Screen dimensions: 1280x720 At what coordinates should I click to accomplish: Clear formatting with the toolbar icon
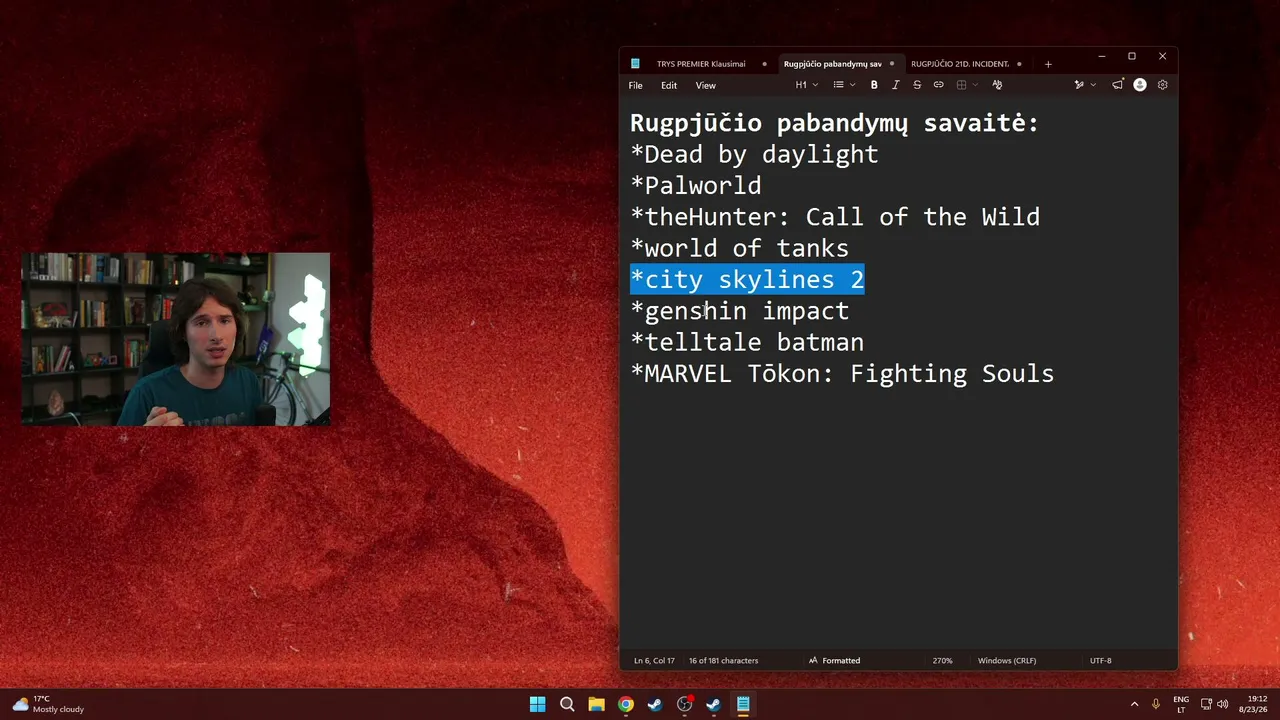pos(997,85)
